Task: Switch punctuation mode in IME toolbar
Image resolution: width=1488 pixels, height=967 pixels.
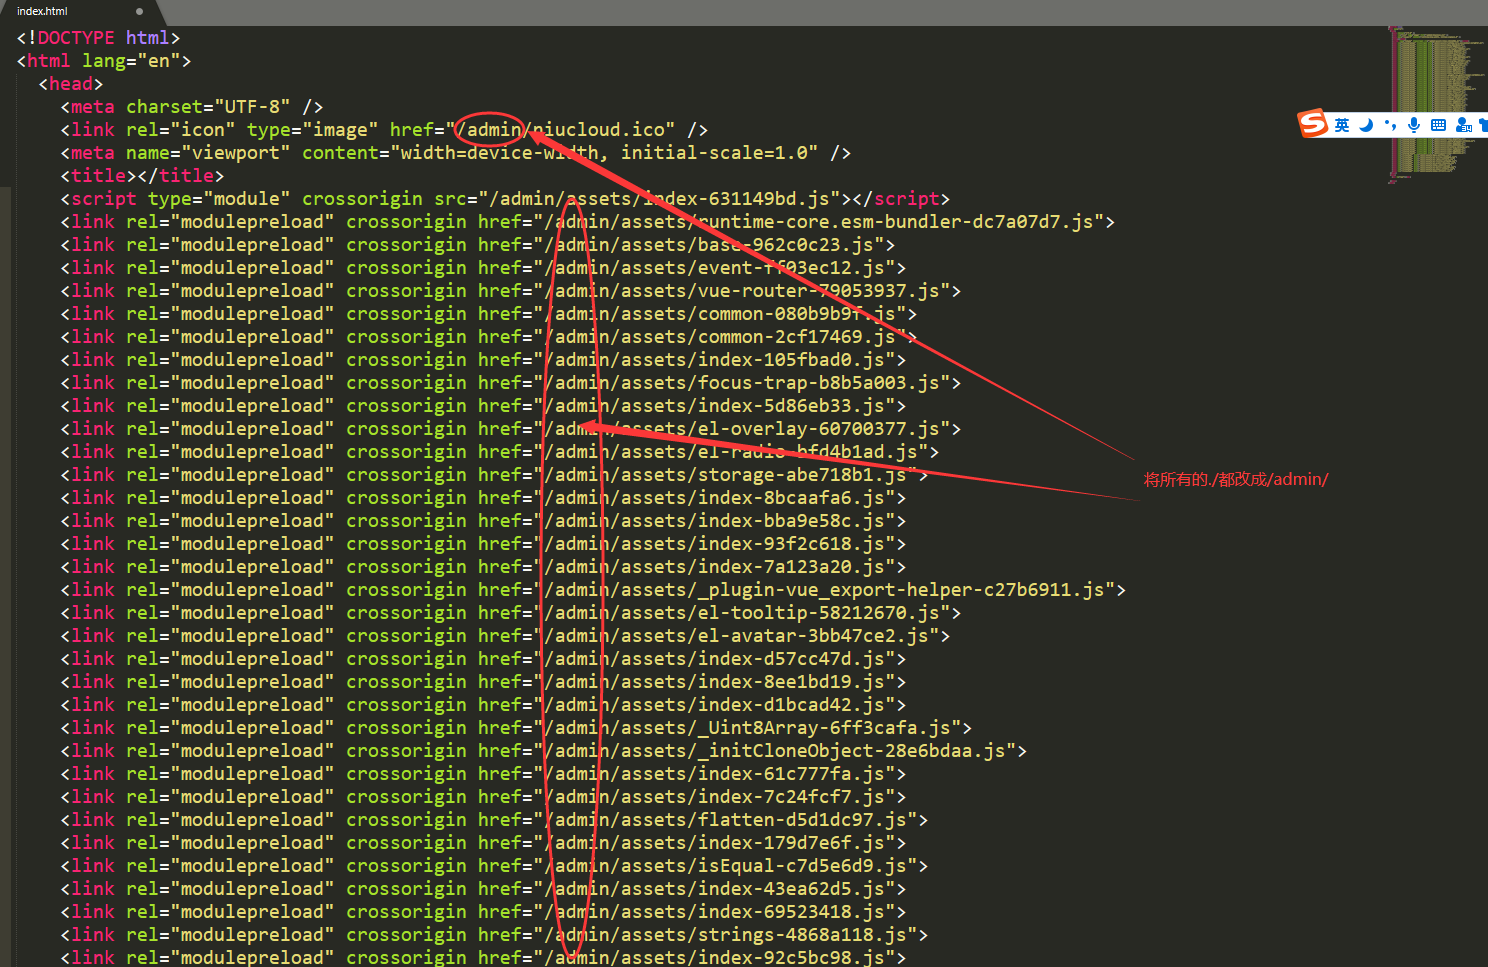Action: pyautogui.click(x=1390, y=125)
